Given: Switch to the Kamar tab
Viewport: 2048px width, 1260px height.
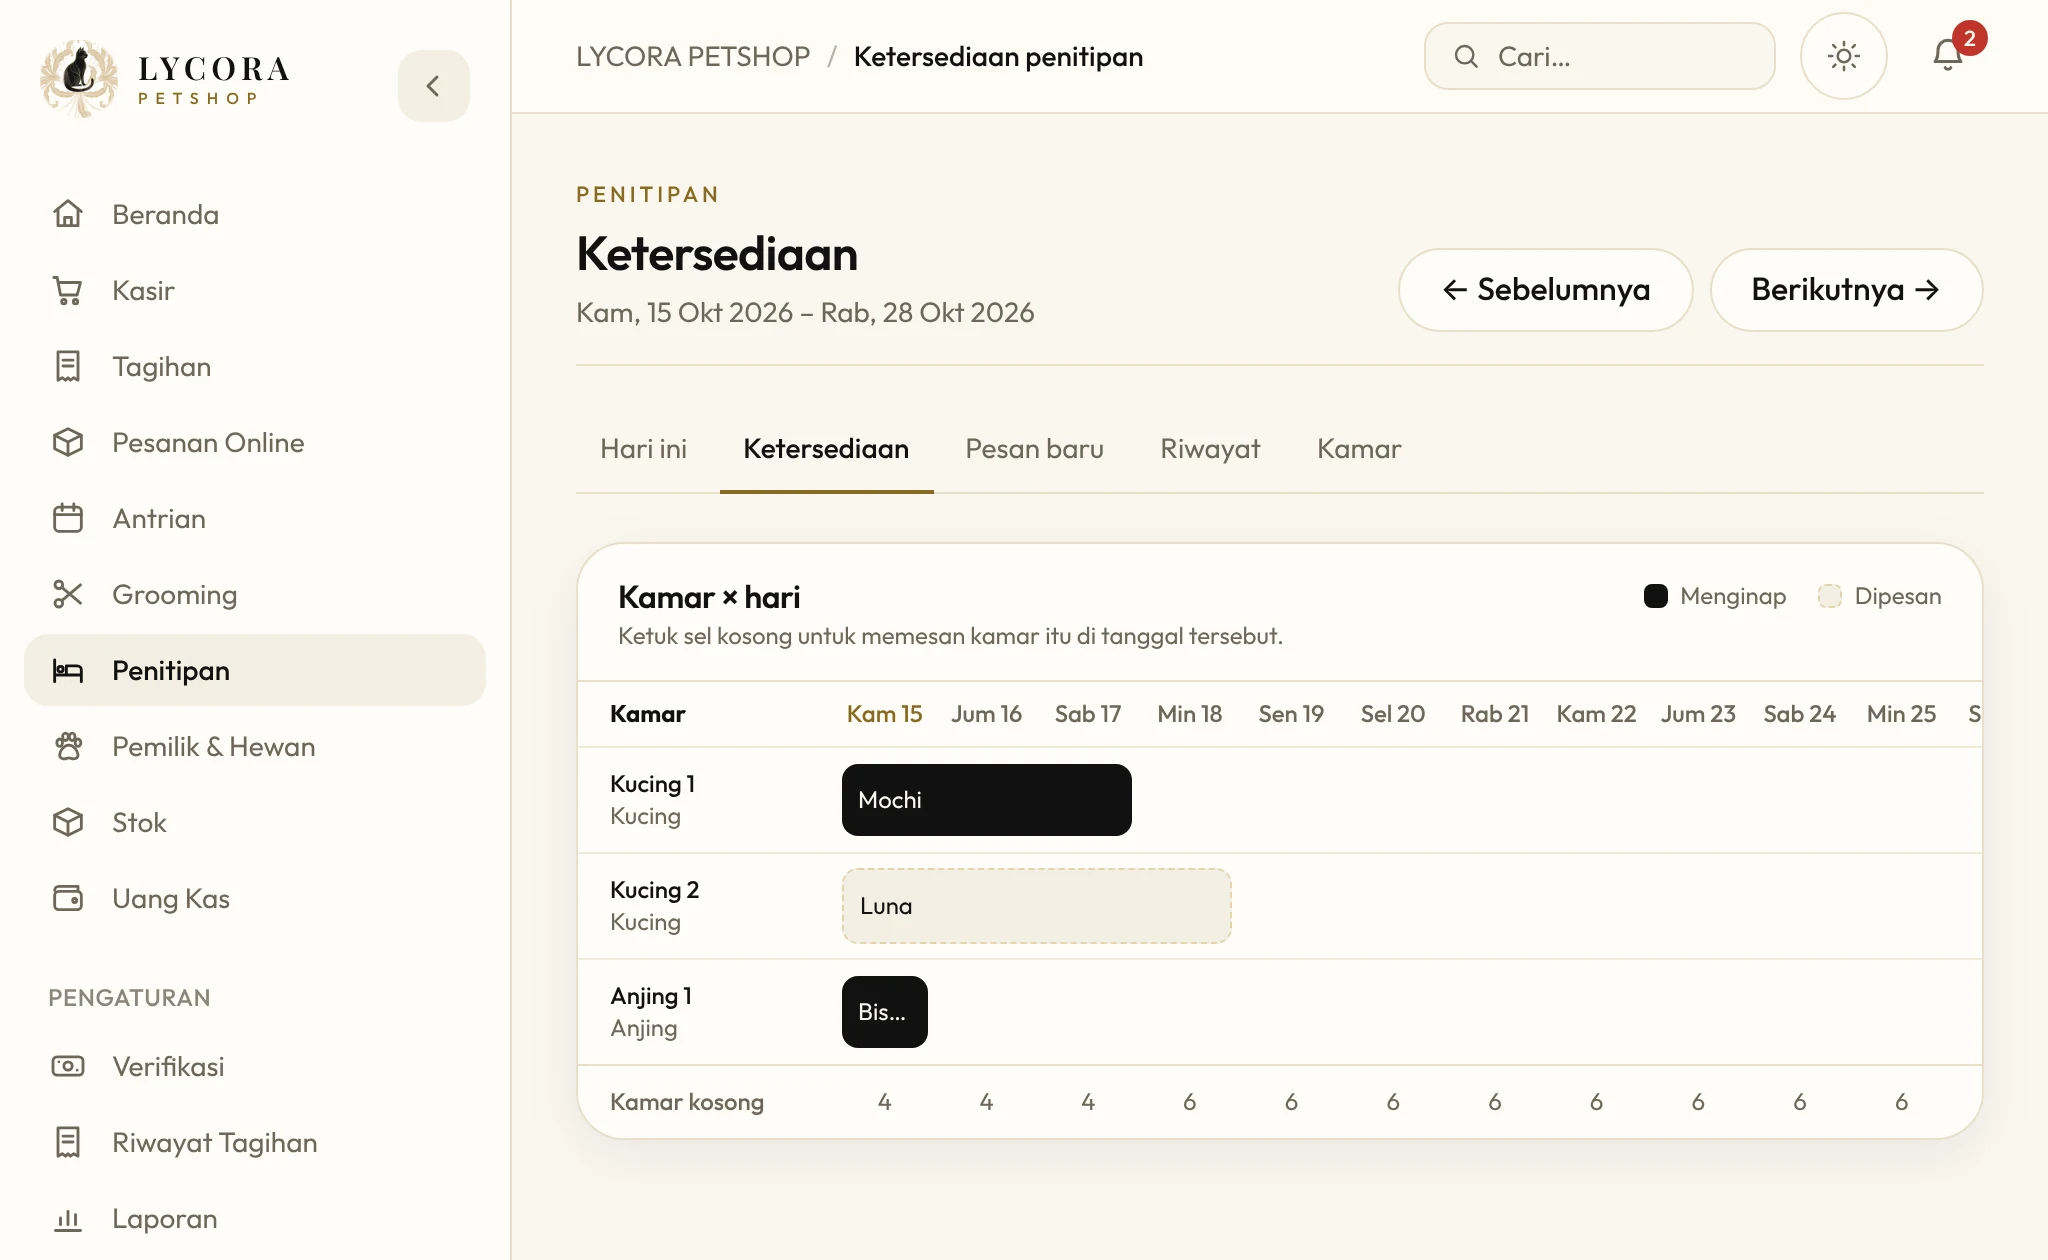Looking at the screenshot, I should coord(1359,449).
